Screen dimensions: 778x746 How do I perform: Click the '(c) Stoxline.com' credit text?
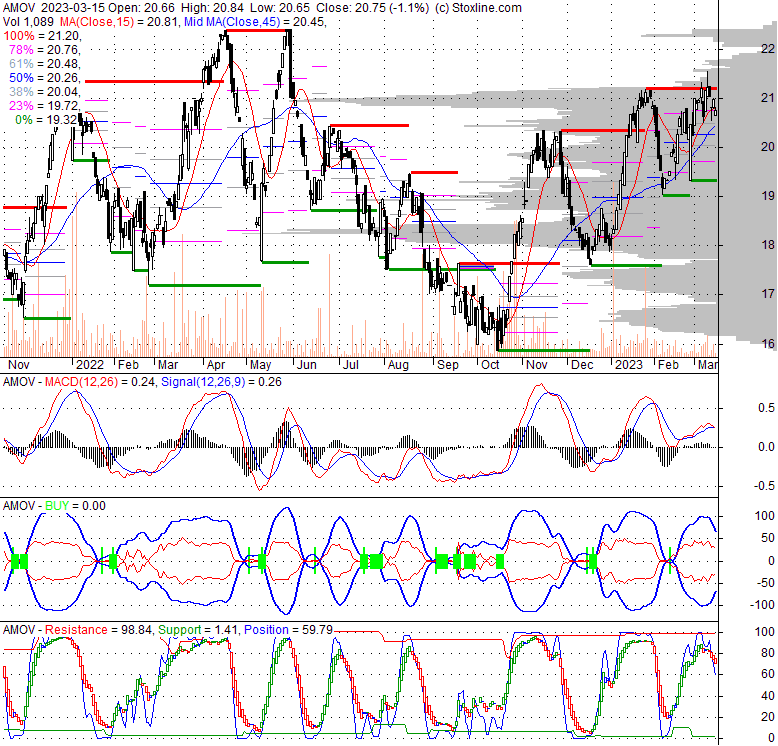pyautogui.click(x=478, y=8)
